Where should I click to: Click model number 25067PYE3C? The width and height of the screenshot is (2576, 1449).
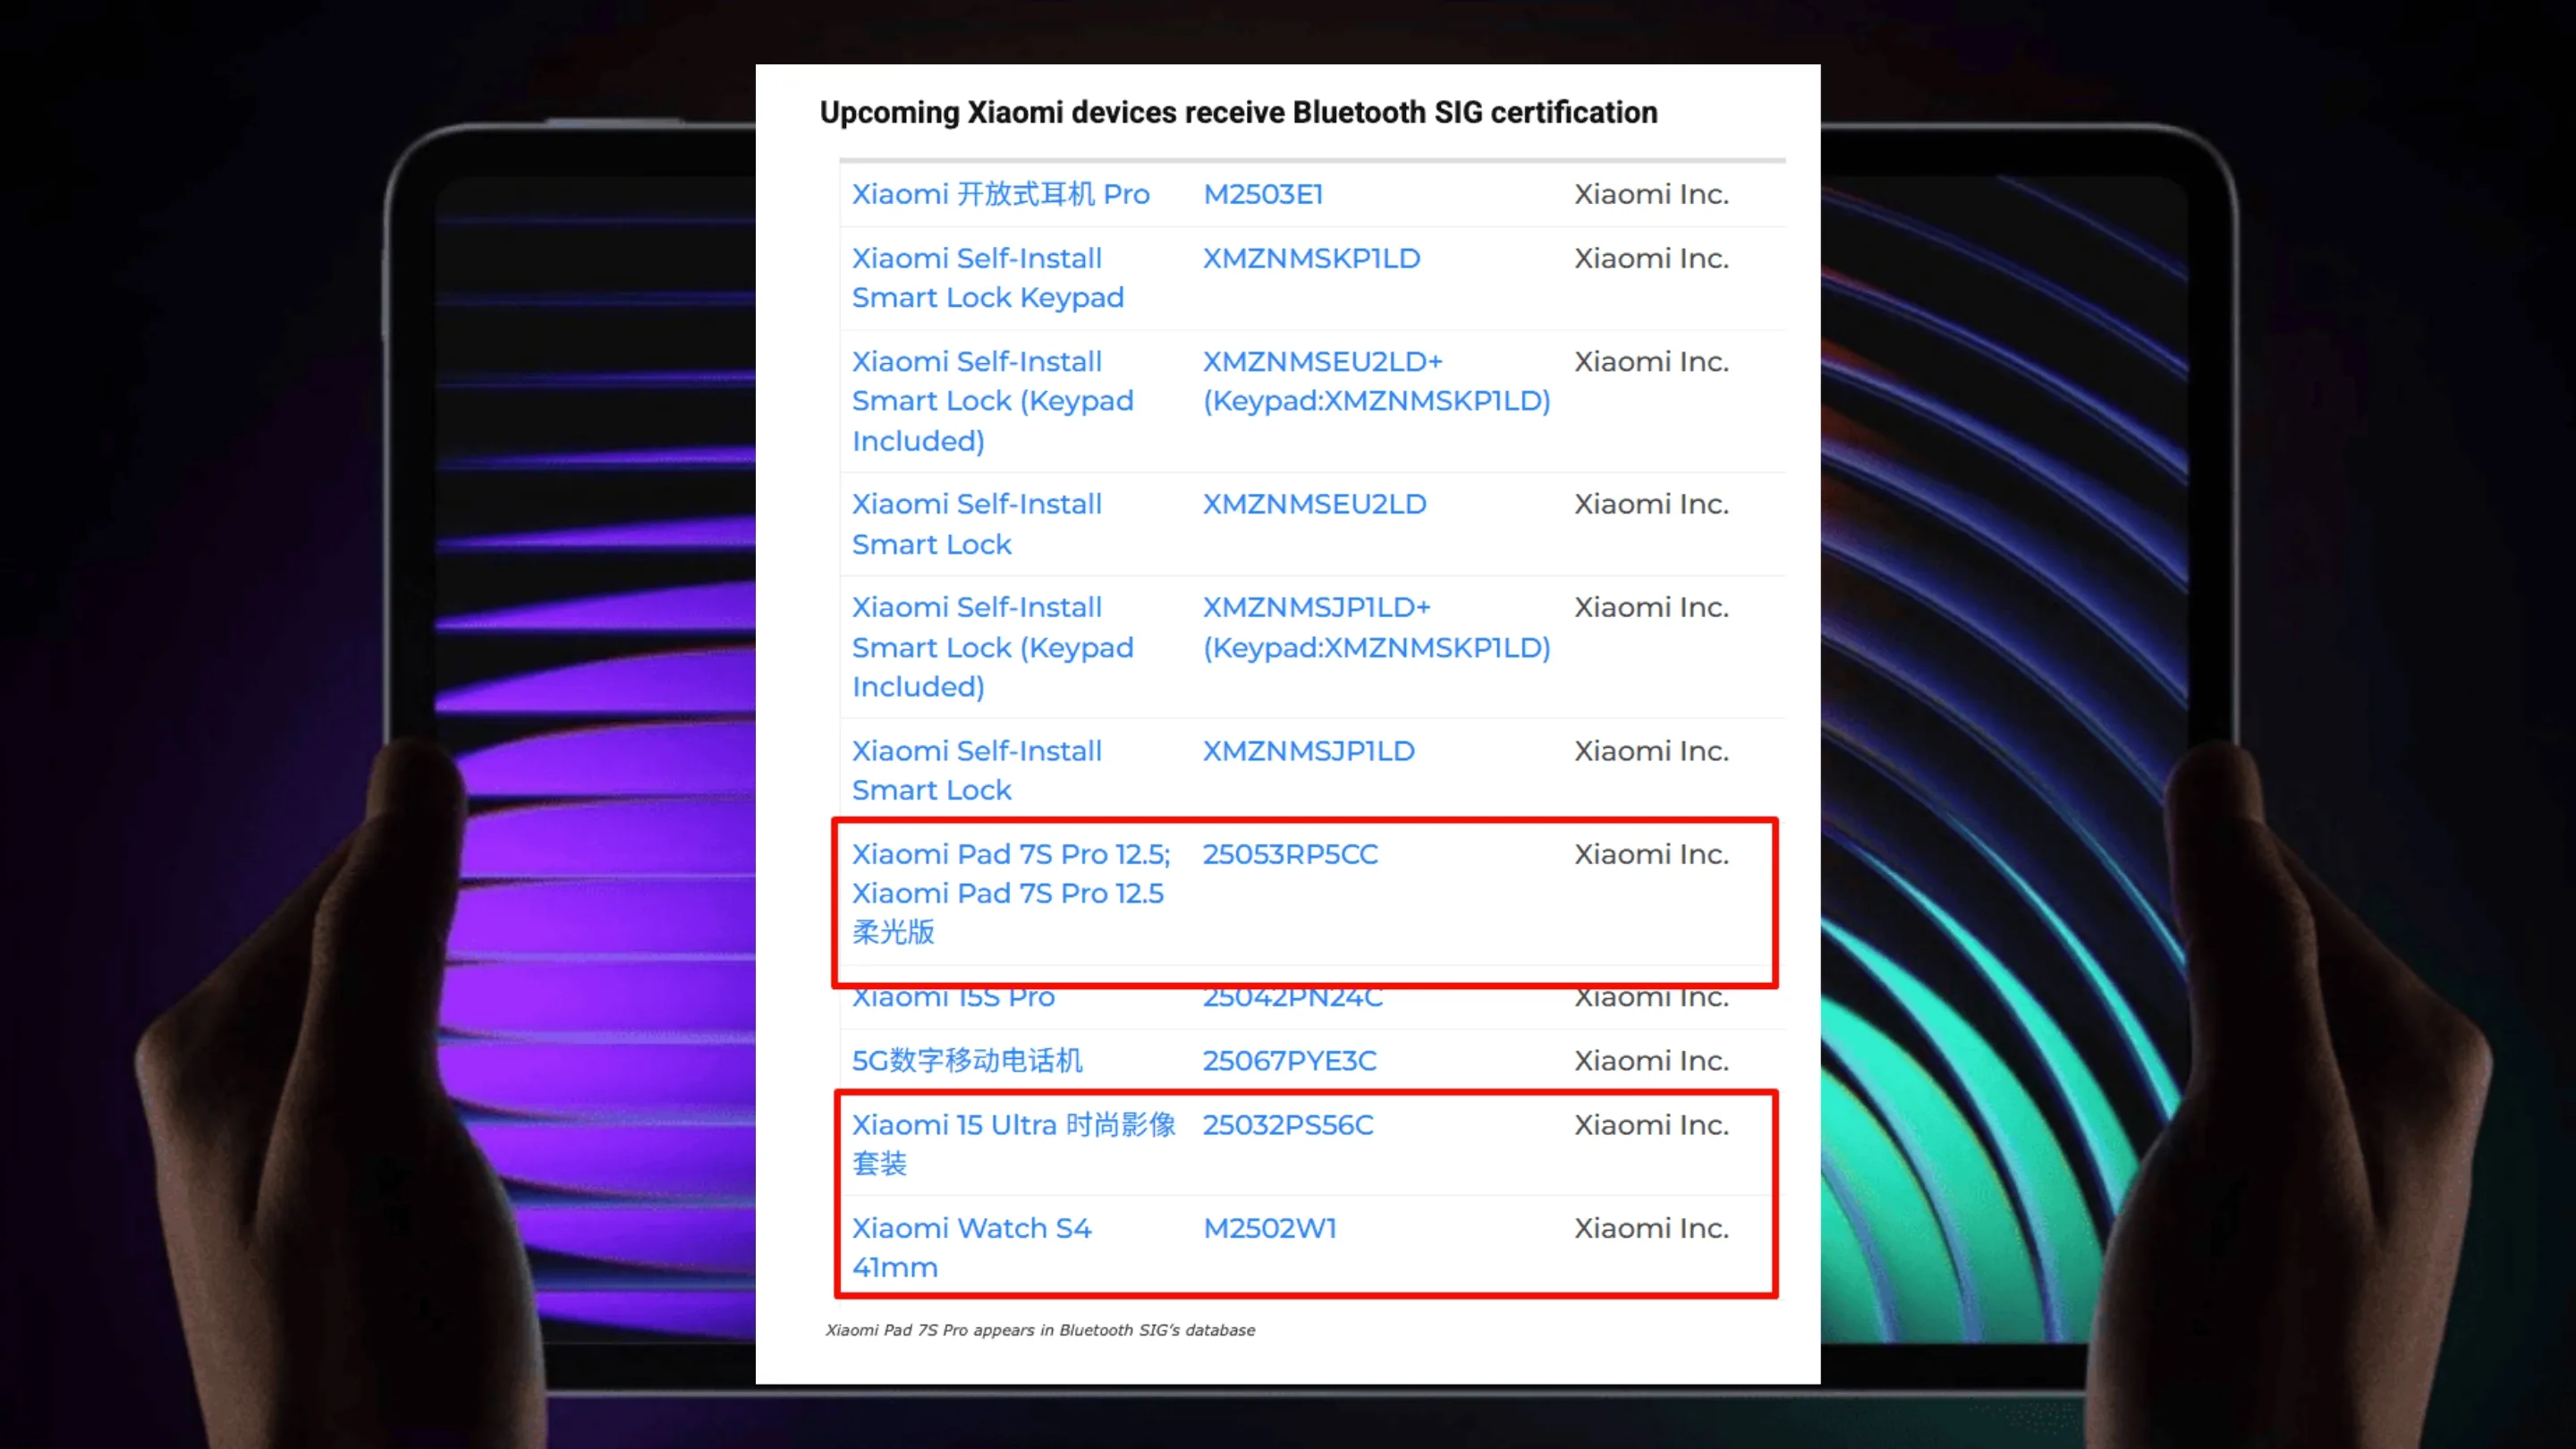[x=1289, y=1060]
